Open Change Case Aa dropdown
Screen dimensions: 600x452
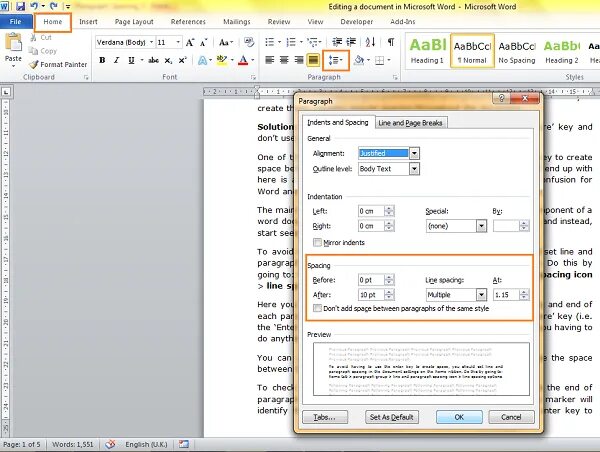(226, 42)
